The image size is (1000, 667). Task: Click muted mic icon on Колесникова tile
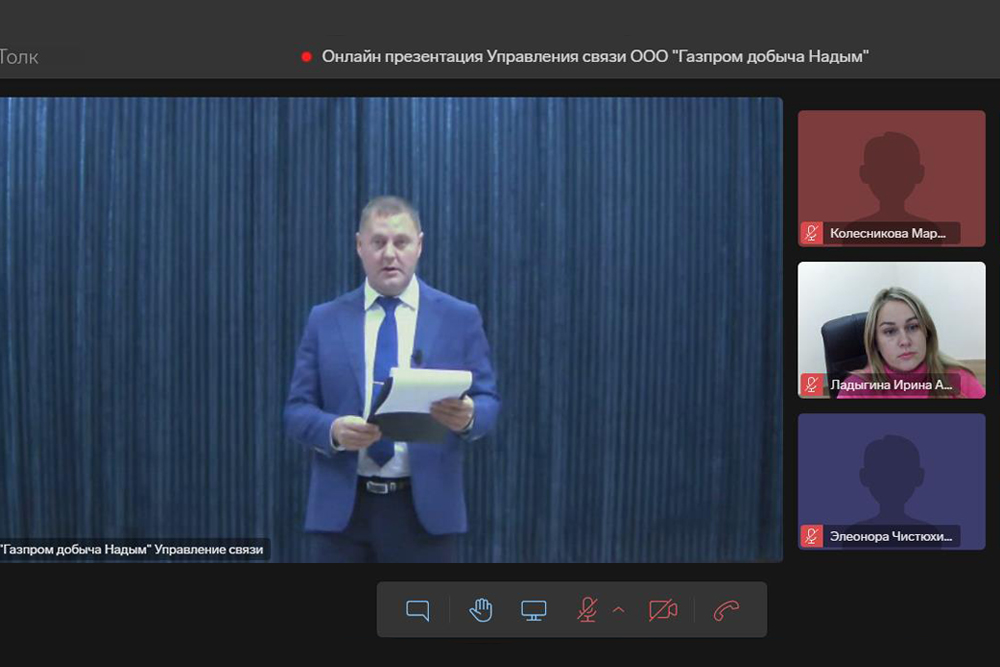[811, 234]
